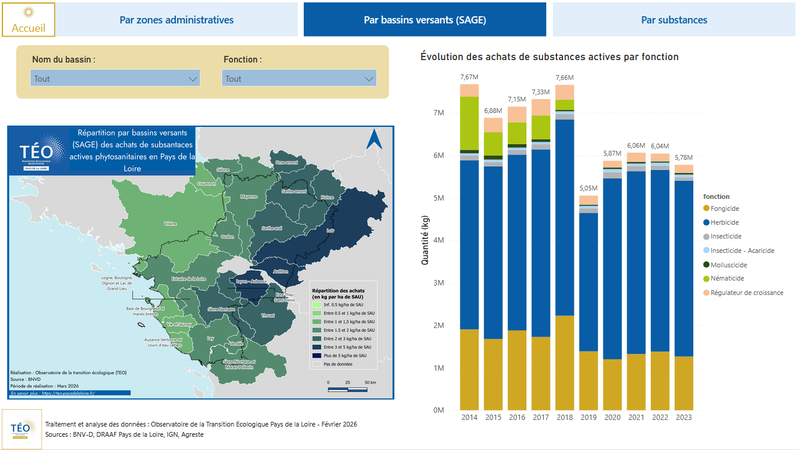This screenshot has width=799, height=450.
Task: Select the Nématicide legend marker
Action: [x=706, y=278]
